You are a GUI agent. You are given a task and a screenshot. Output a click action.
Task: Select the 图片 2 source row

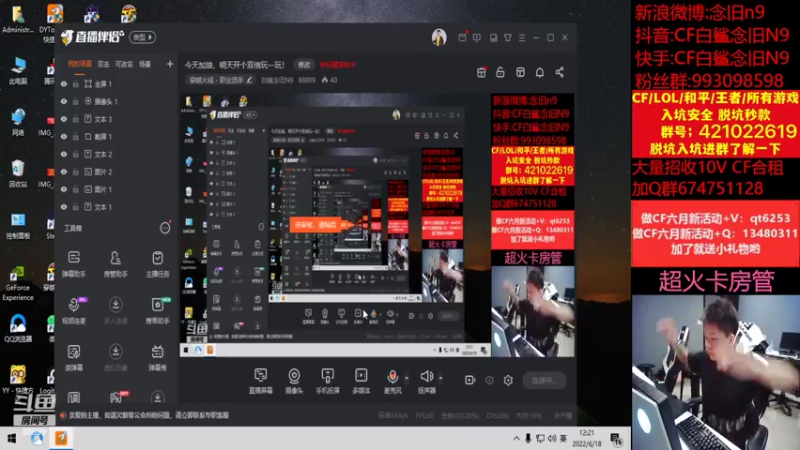coord(116,172)
